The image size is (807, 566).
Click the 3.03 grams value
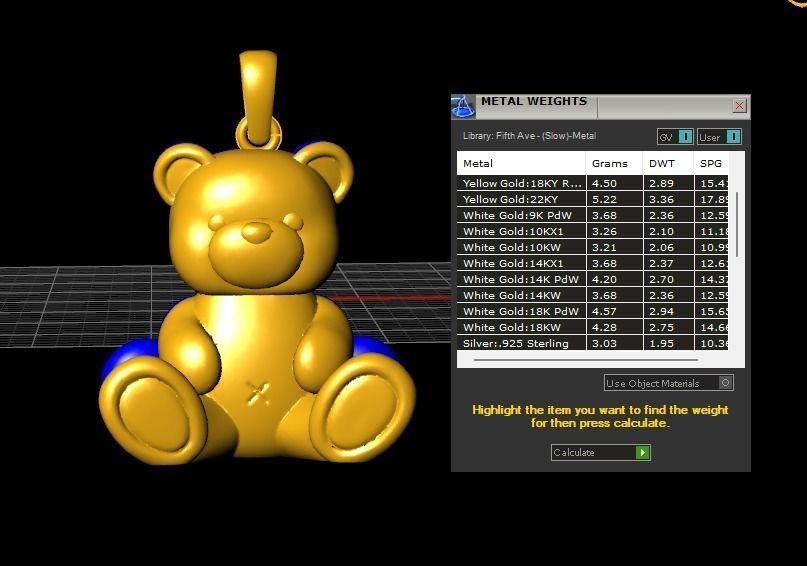[x=604, y=343]
